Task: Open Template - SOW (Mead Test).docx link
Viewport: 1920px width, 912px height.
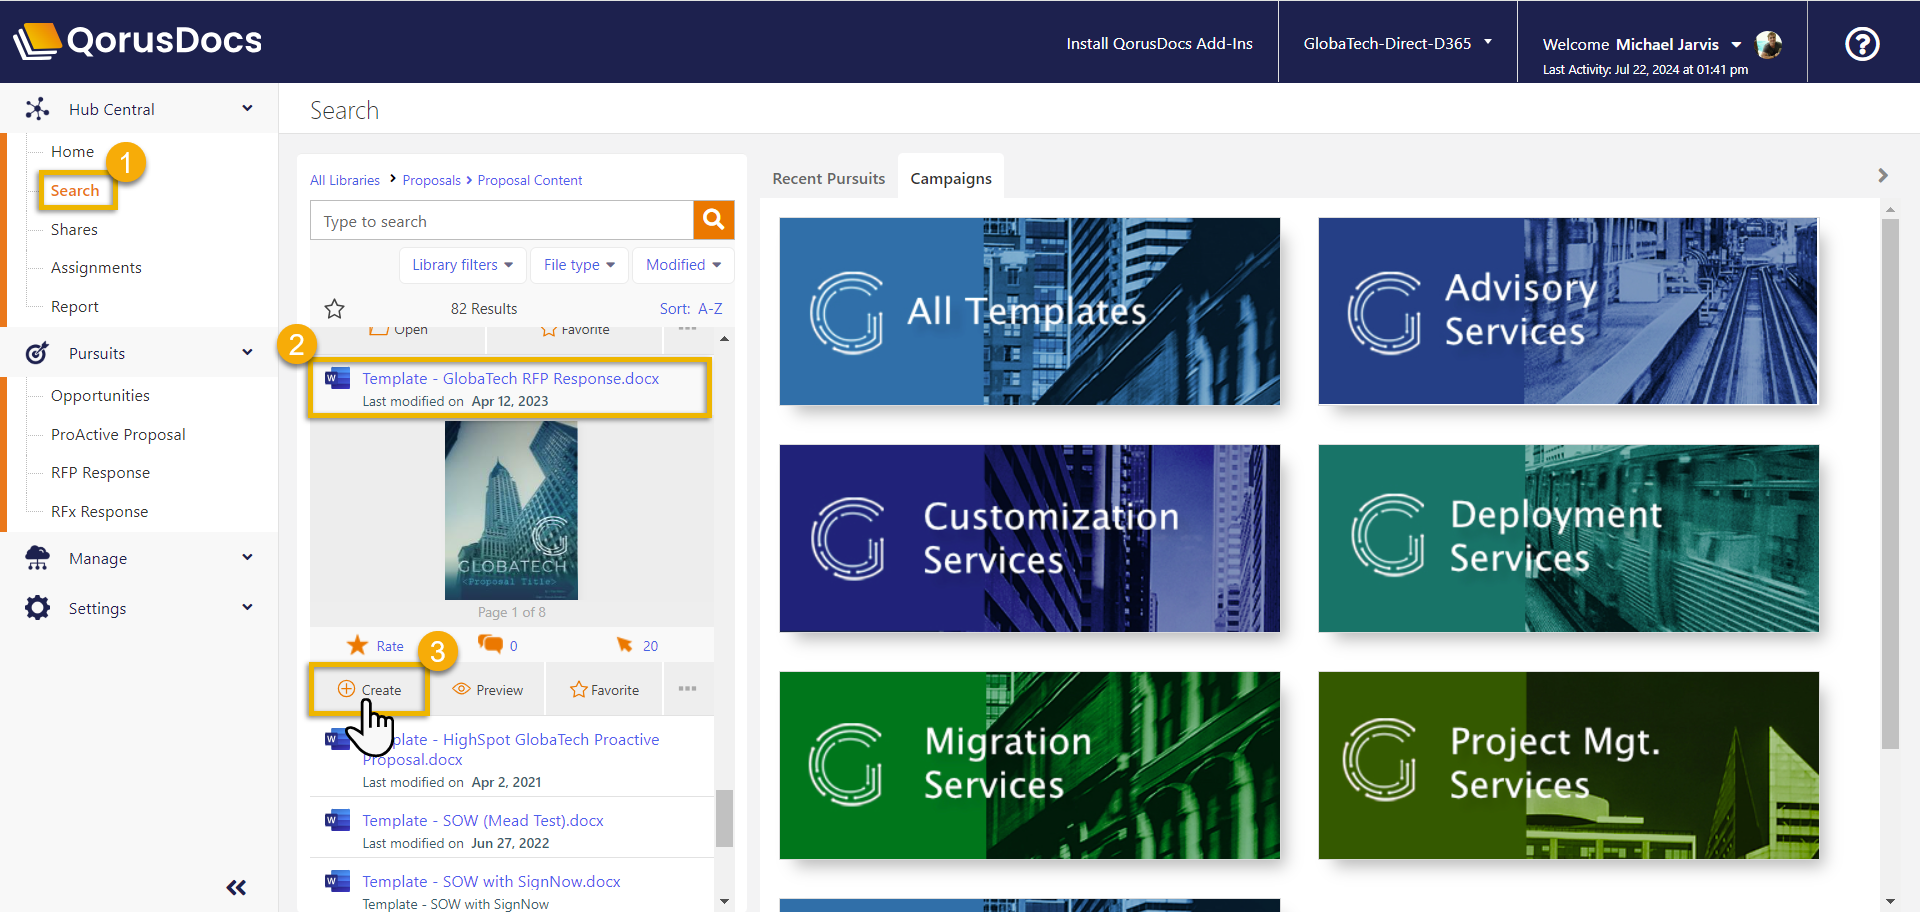Action: (483, 820)
